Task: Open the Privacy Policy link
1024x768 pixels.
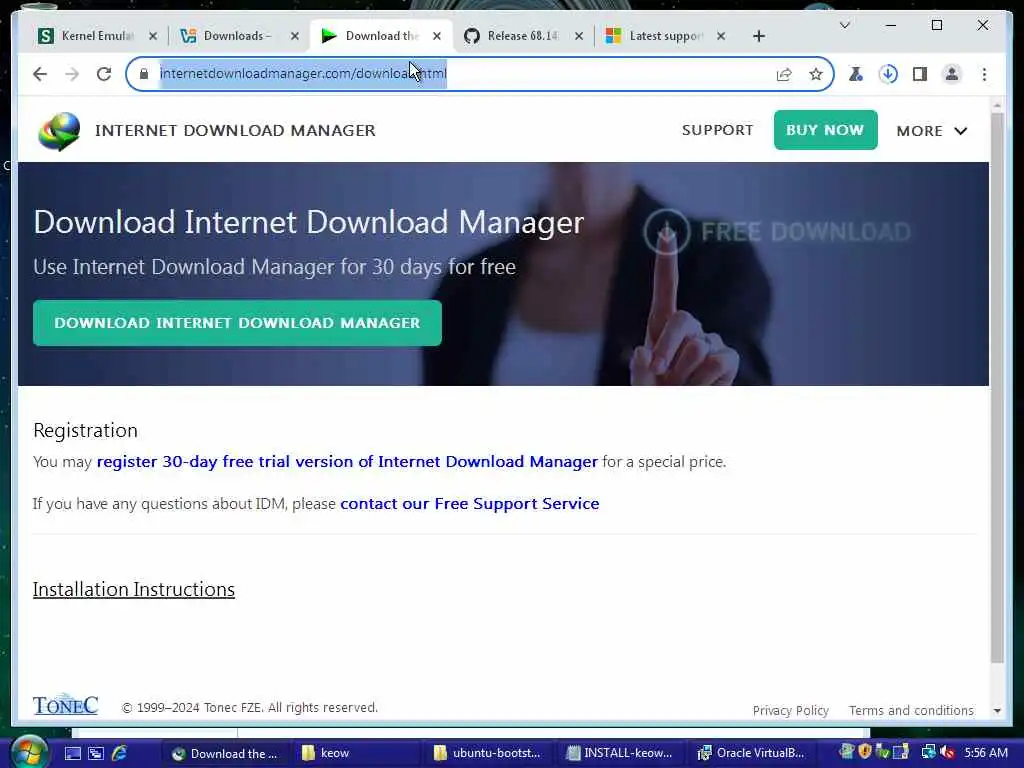Action: coord(790,711)
